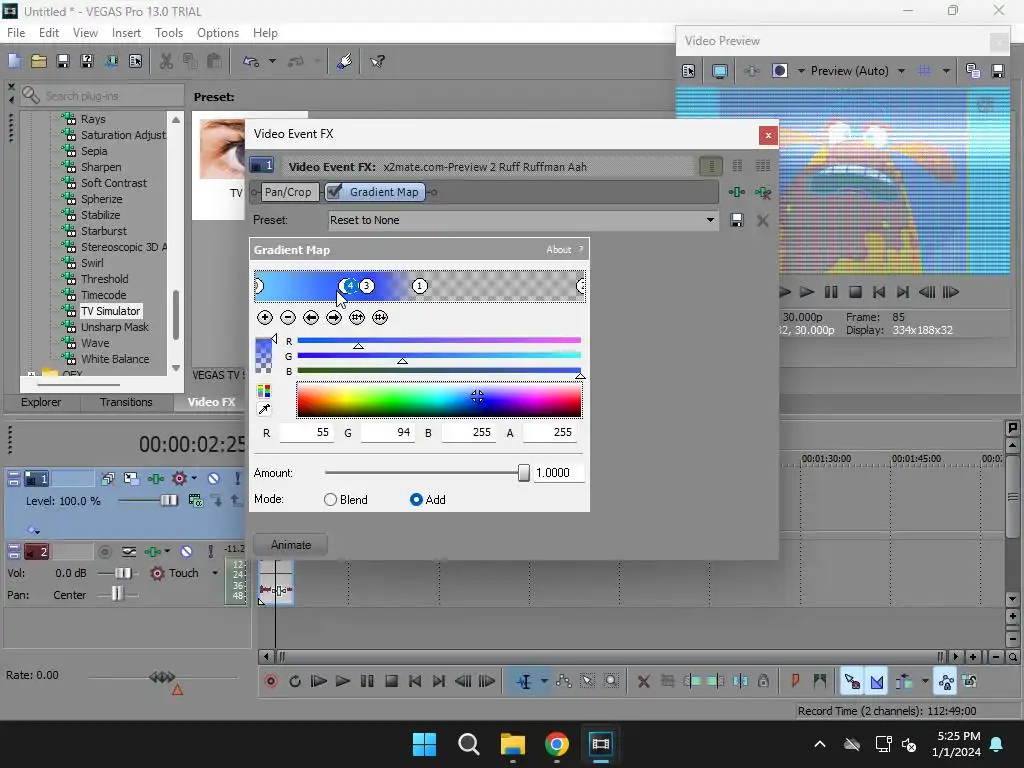Toggle Auto Ripple icon in edit toolbar
Screen dimensions: 1024x768
(903, 681)
